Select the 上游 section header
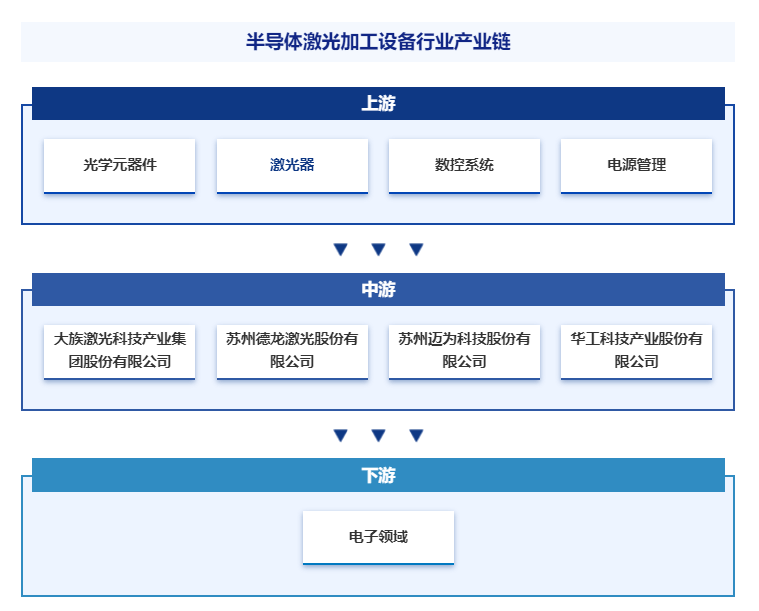This screenshot has height=611, width=759. (379, 104)
